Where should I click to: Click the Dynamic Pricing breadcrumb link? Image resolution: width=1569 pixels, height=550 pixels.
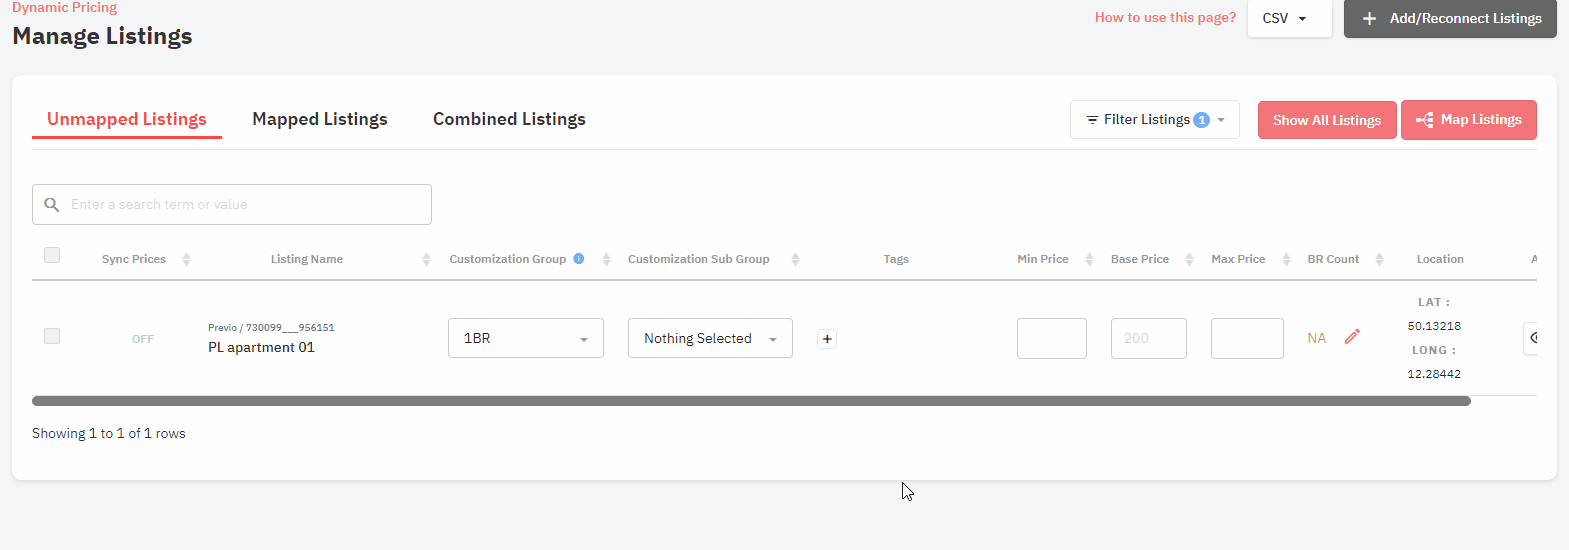pos(64,7)
